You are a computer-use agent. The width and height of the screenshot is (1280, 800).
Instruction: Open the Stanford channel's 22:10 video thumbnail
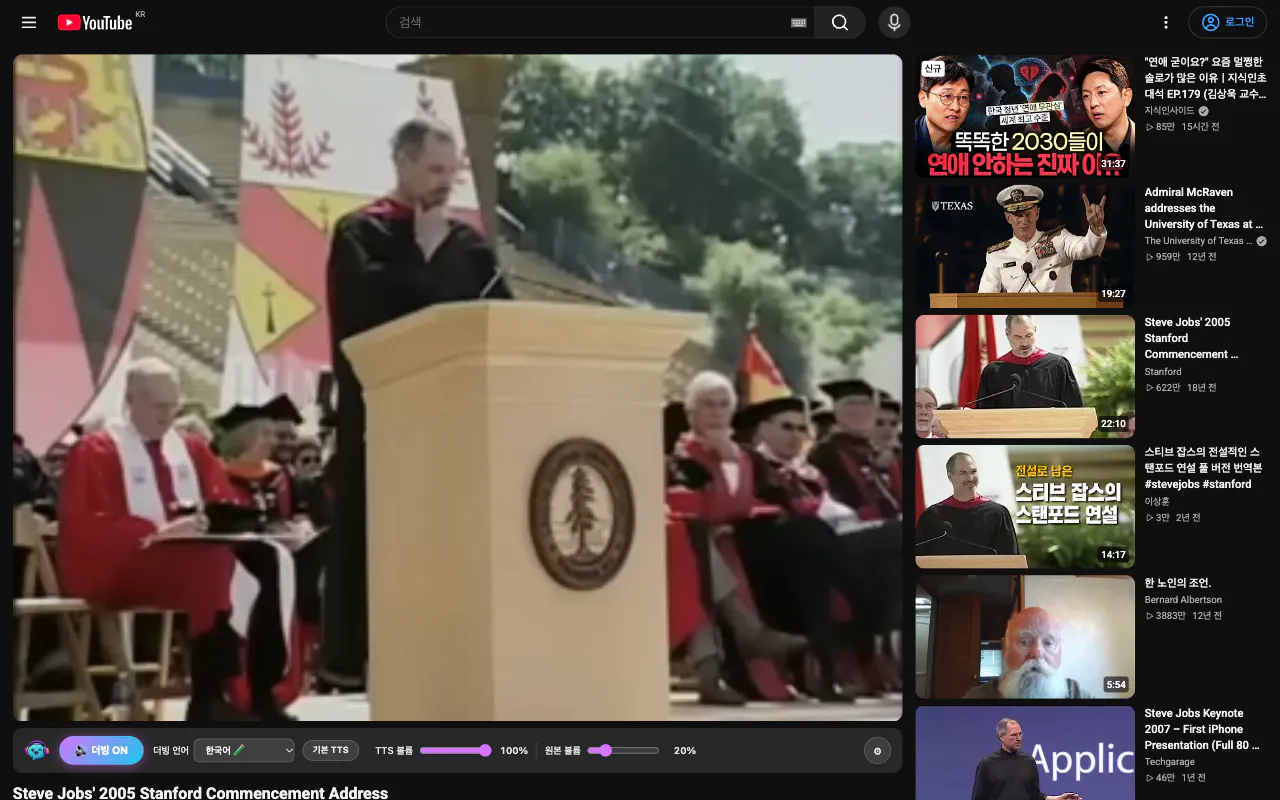point(1025,377)
